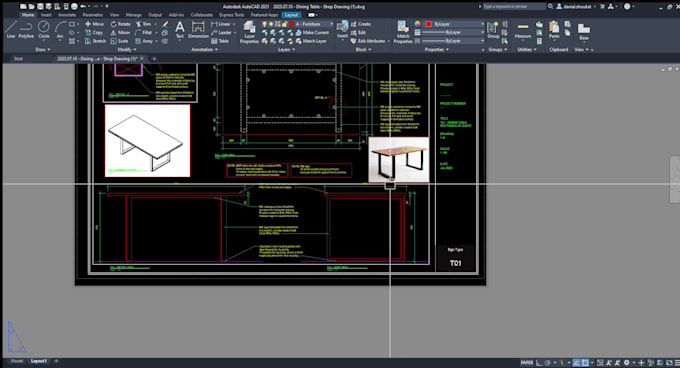Open the Manage ribbon tab
Screen dimensions: 680x368
pyautogui.click(x=134, y=15)
